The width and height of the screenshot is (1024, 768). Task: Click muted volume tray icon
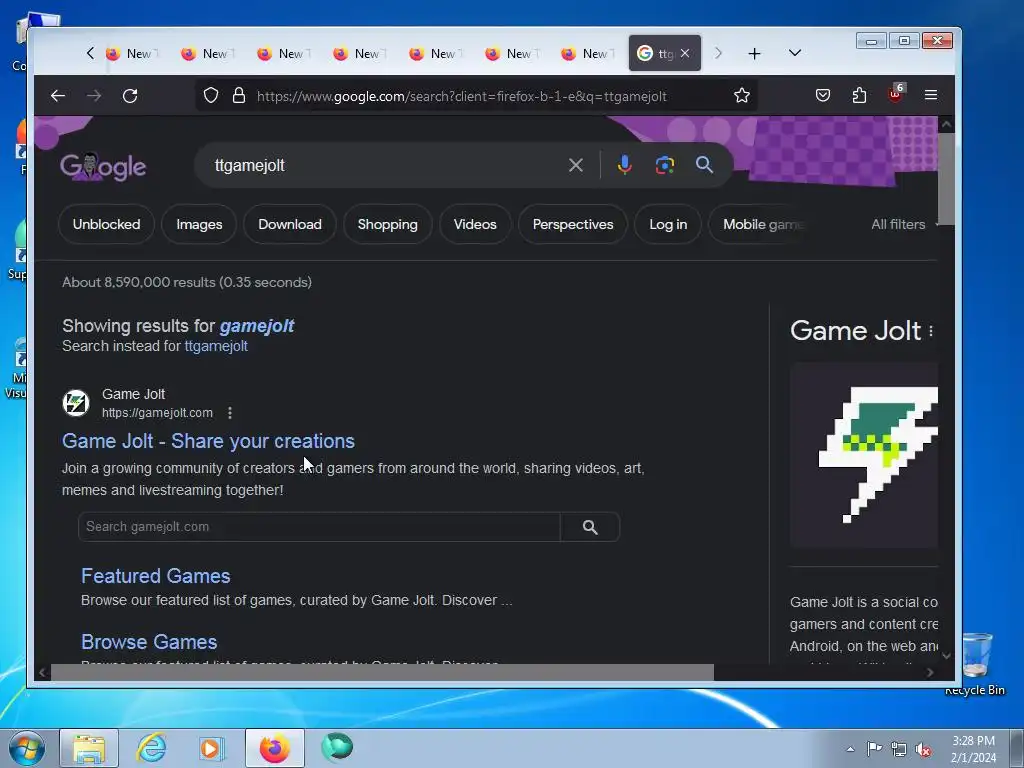pyautogui.click(x=923, y=749)
